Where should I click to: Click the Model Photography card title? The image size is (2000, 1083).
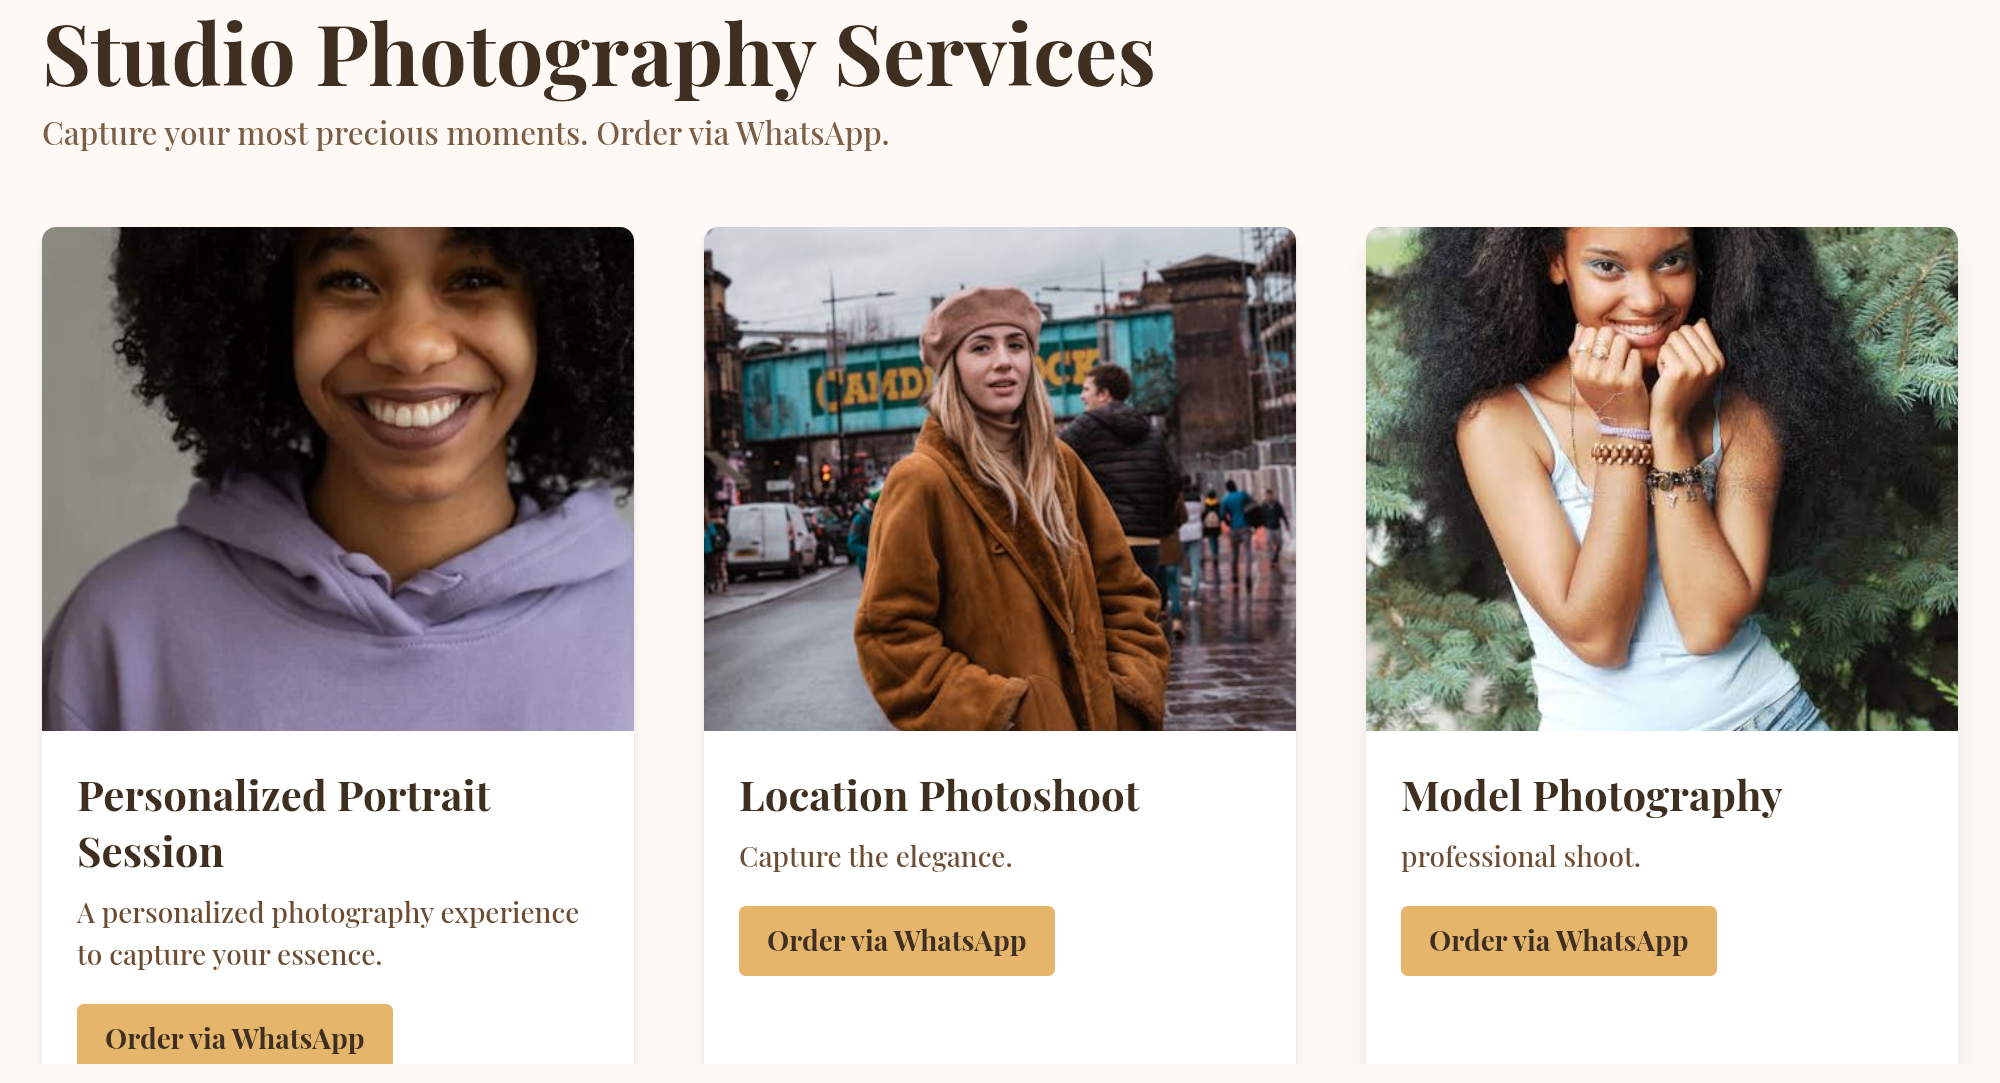tap(1591, 797)
